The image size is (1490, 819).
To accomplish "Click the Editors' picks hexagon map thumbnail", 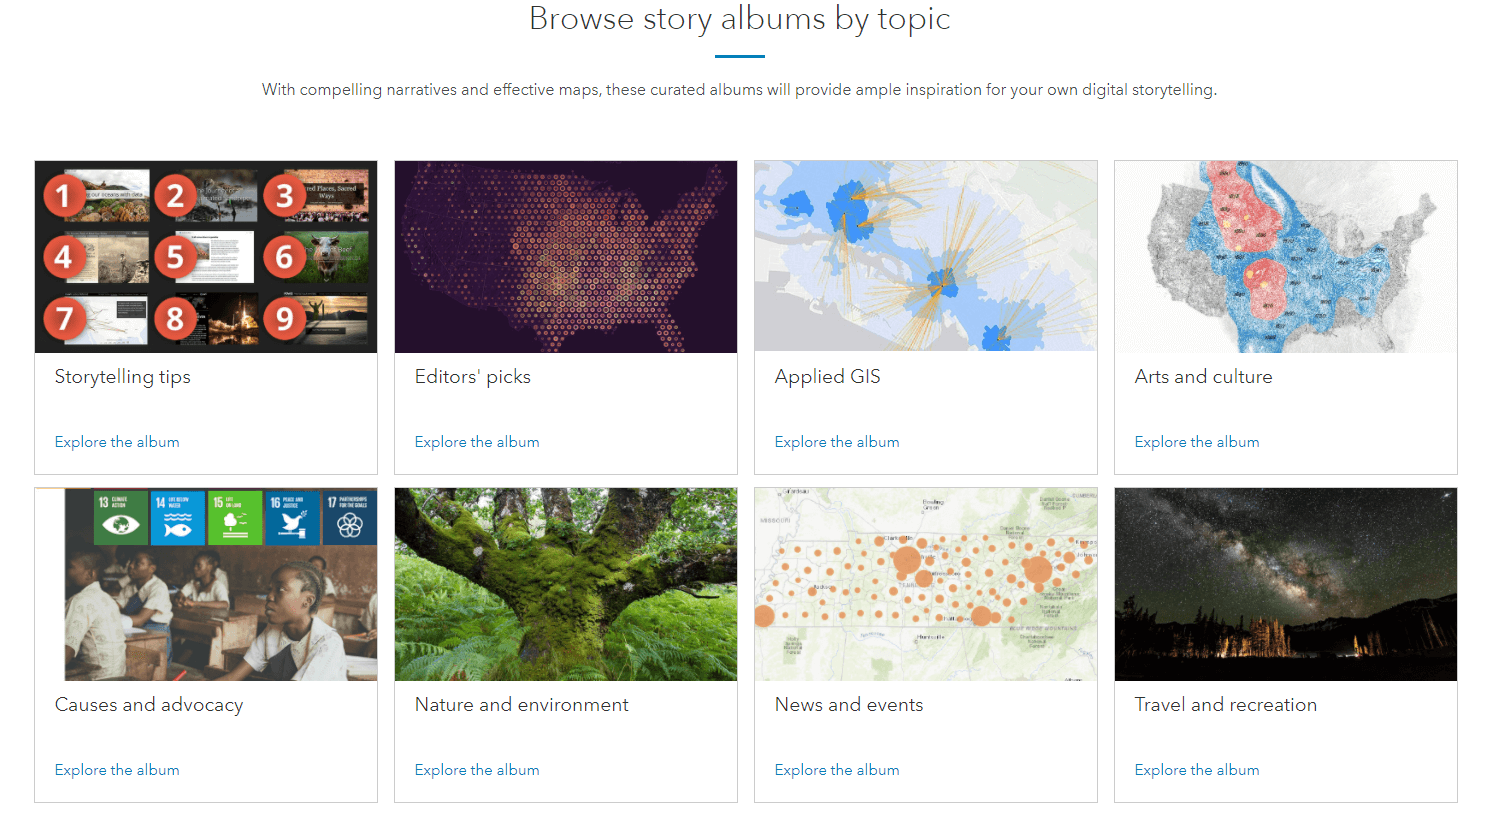I will click(566, 257).
